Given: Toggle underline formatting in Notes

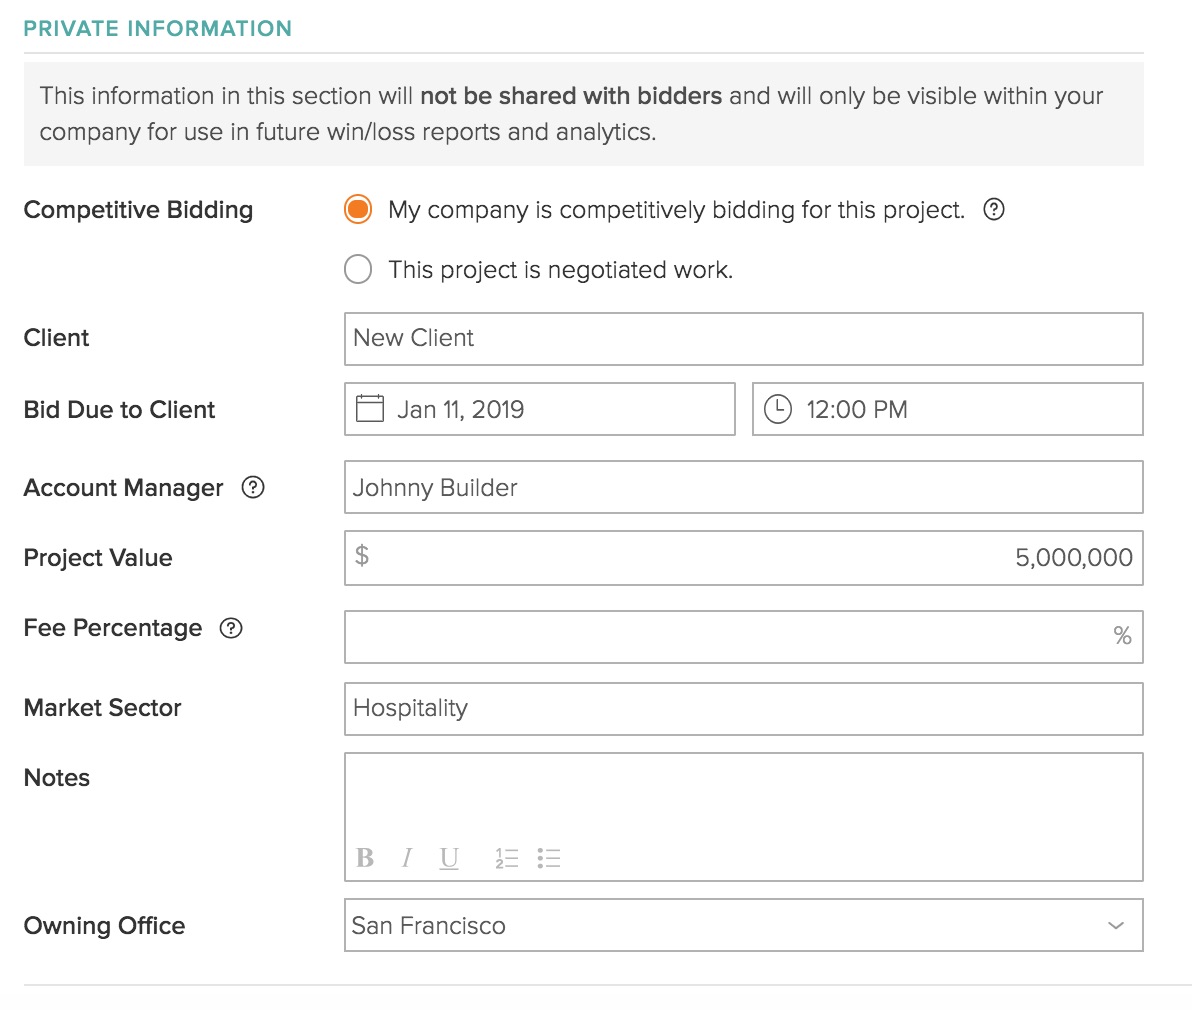Looking at the screenshot, I should point(449,858).
